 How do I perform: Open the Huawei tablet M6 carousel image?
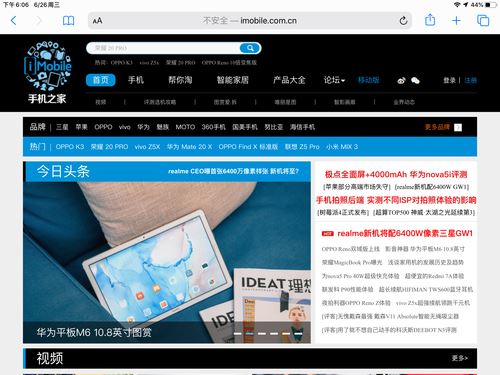[x=167, y=252]
